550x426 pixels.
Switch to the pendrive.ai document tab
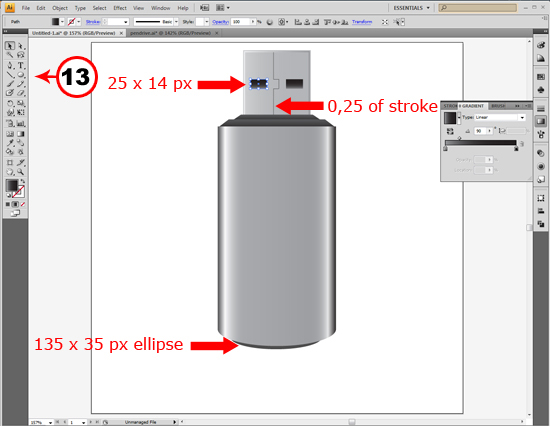(170, 33)
